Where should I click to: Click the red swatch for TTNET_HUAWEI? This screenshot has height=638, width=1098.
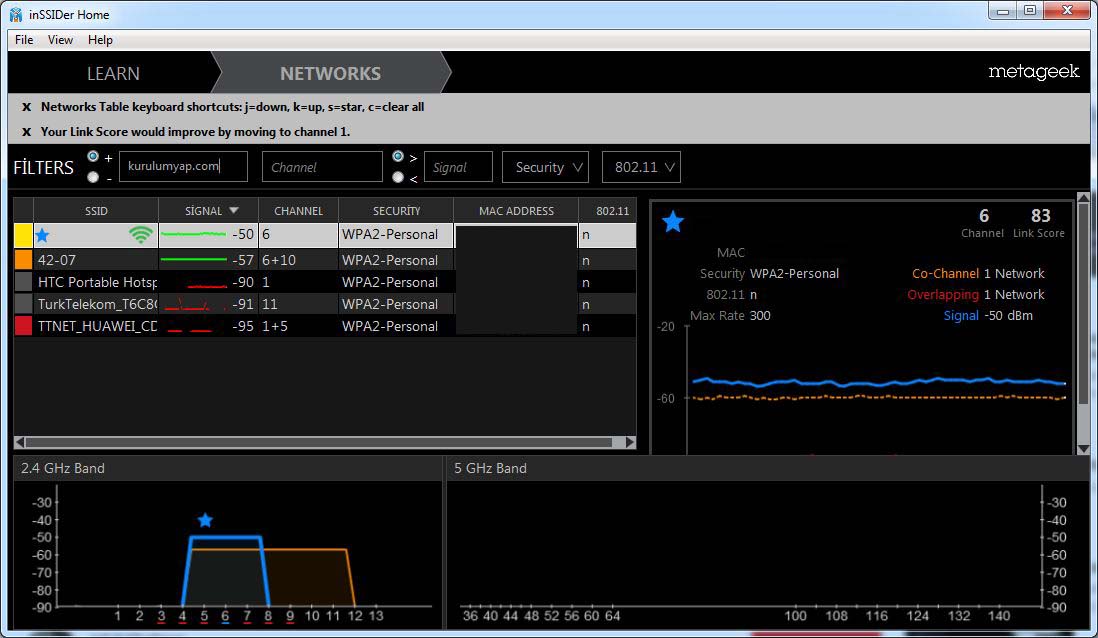[23, 326]
